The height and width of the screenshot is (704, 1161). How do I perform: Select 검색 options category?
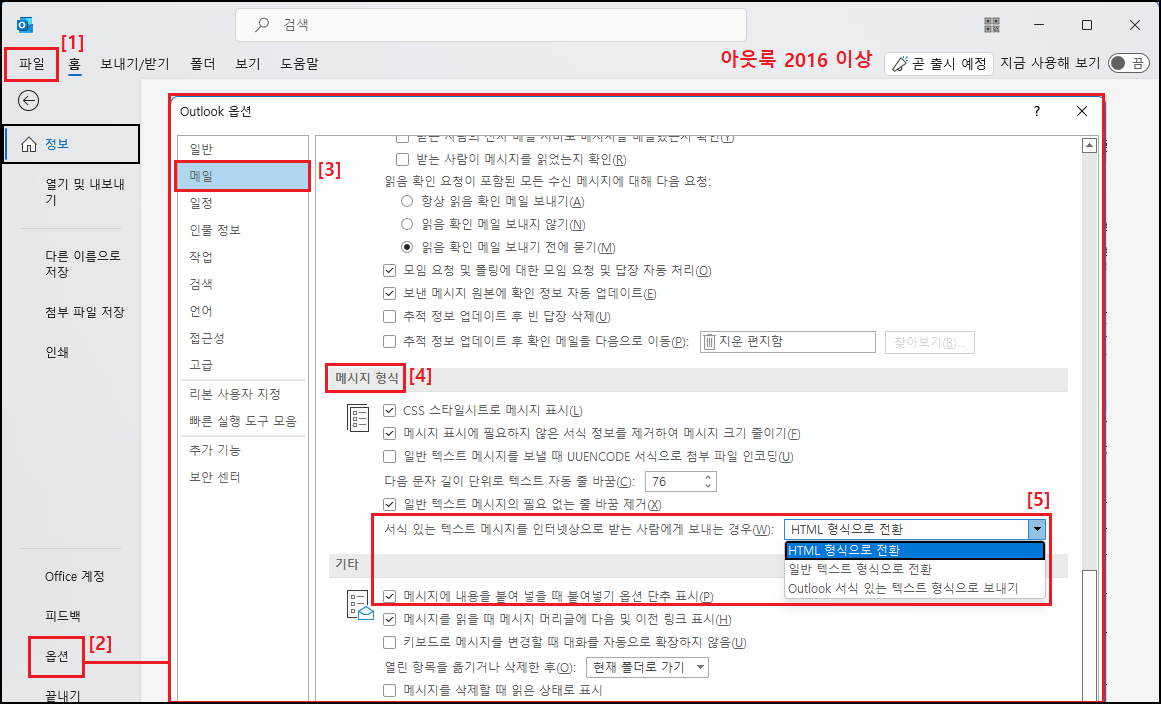[243, 284]
